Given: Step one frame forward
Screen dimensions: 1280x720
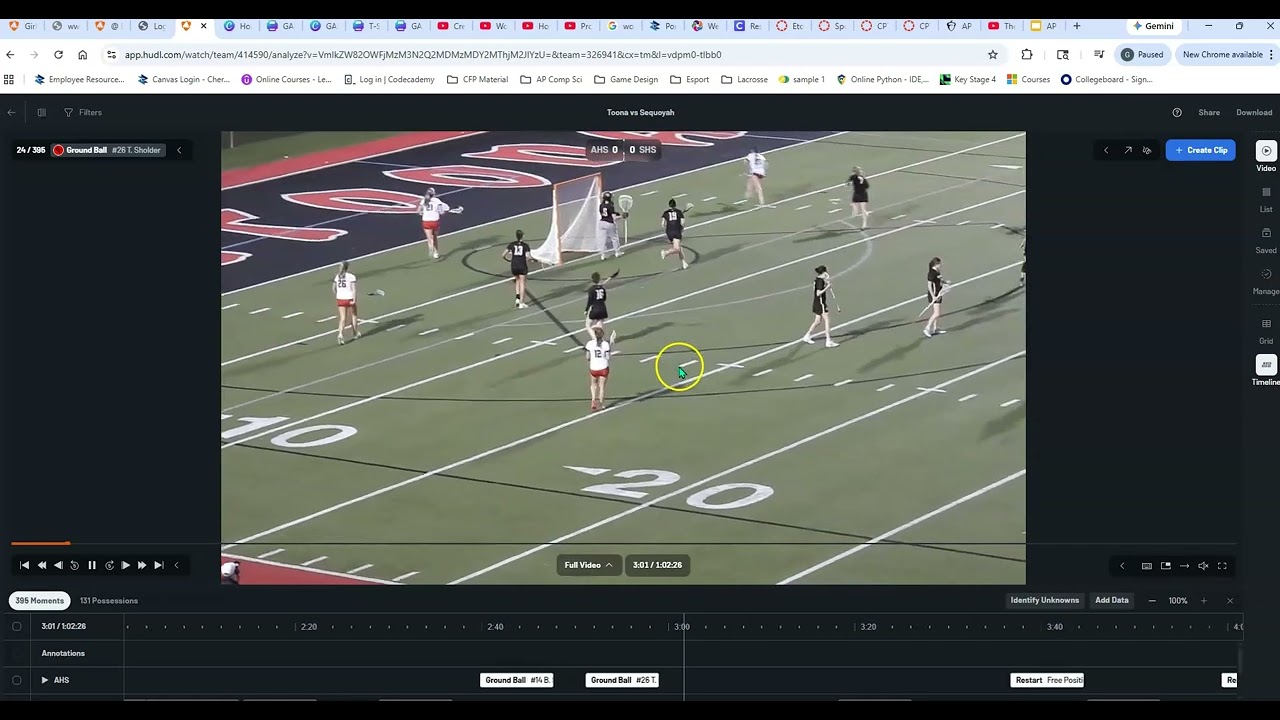Looking at the screenshot, I should (125, 565).
